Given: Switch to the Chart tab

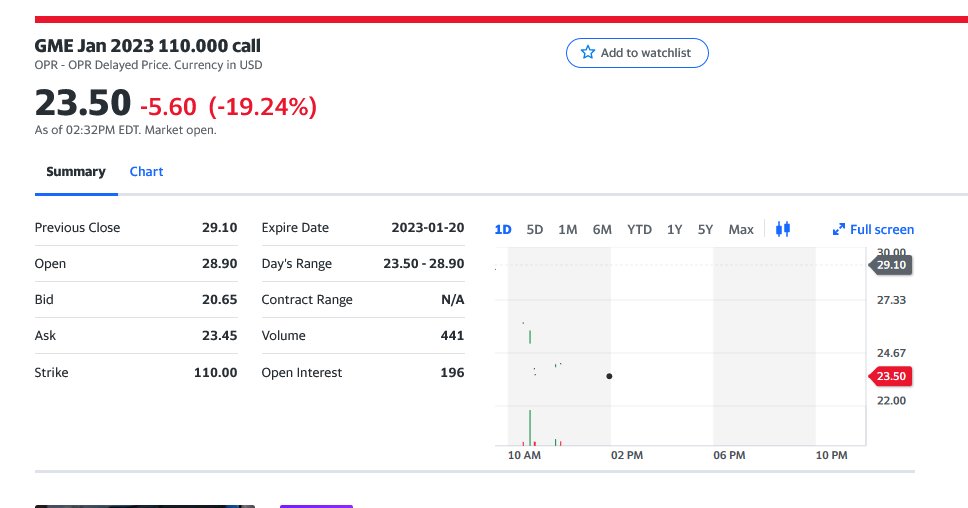Looking at the screenshot, I should 146,172.
